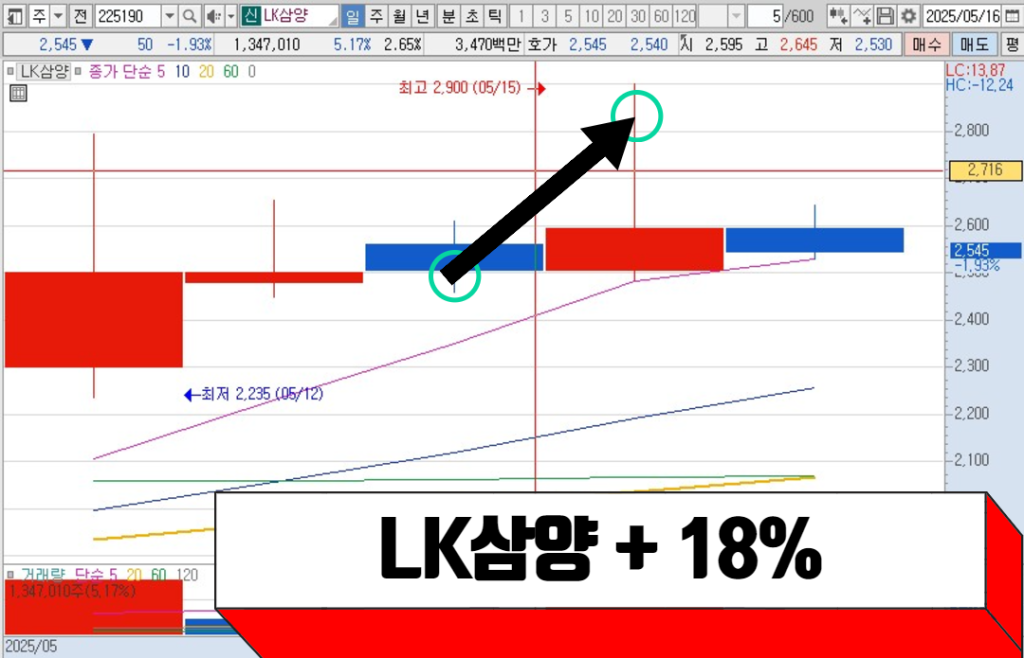Click the add candlestick chart icon

tap(839, 15)
